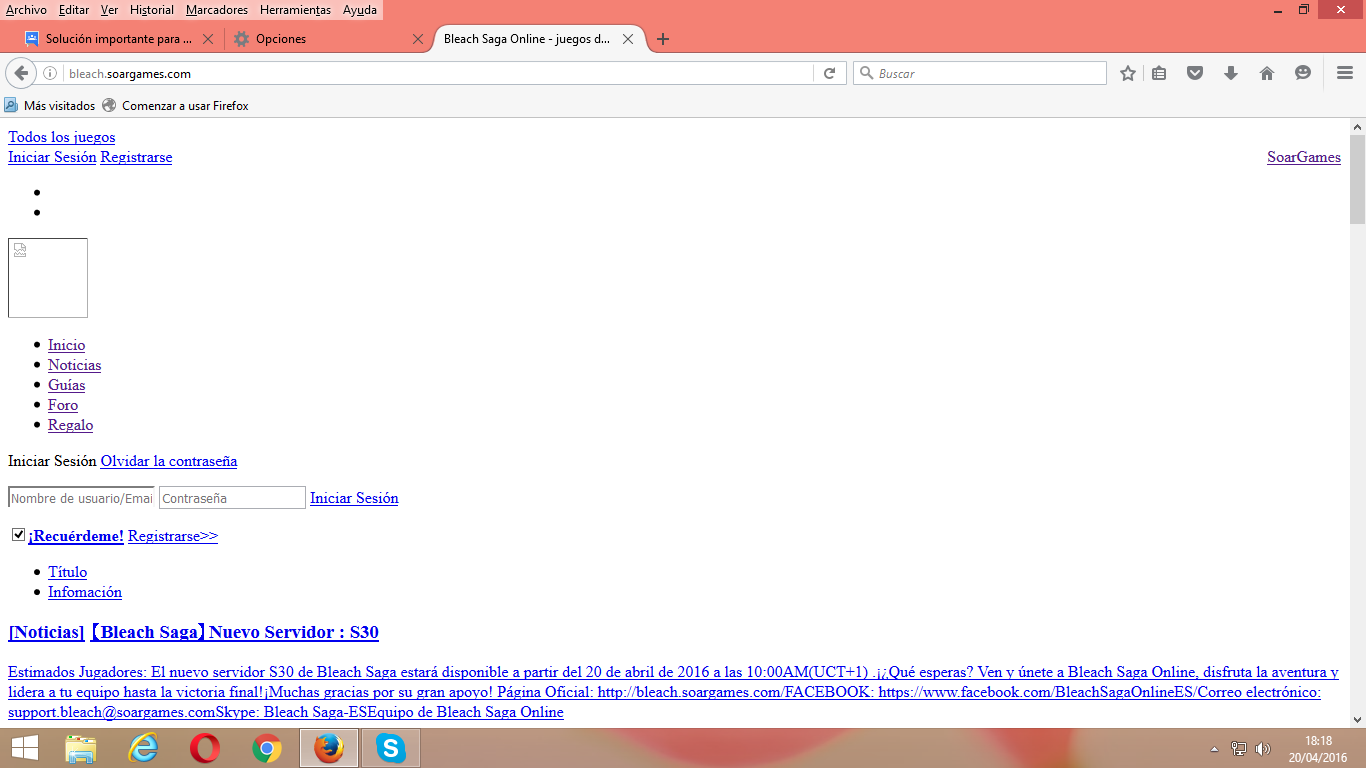The image size is (1366, 768).
Task: Click the network status tray icon
Action: [x=1239, y=748]
